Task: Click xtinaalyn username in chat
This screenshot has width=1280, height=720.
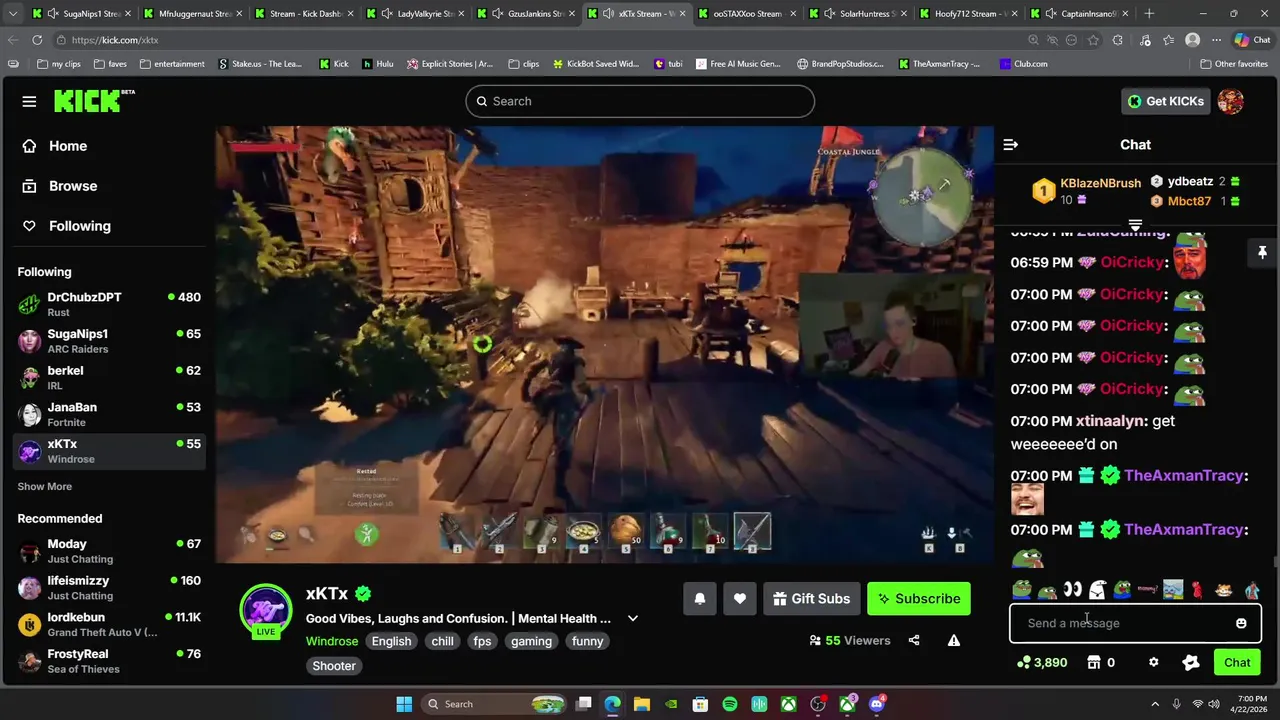Action: (1111, 421)
